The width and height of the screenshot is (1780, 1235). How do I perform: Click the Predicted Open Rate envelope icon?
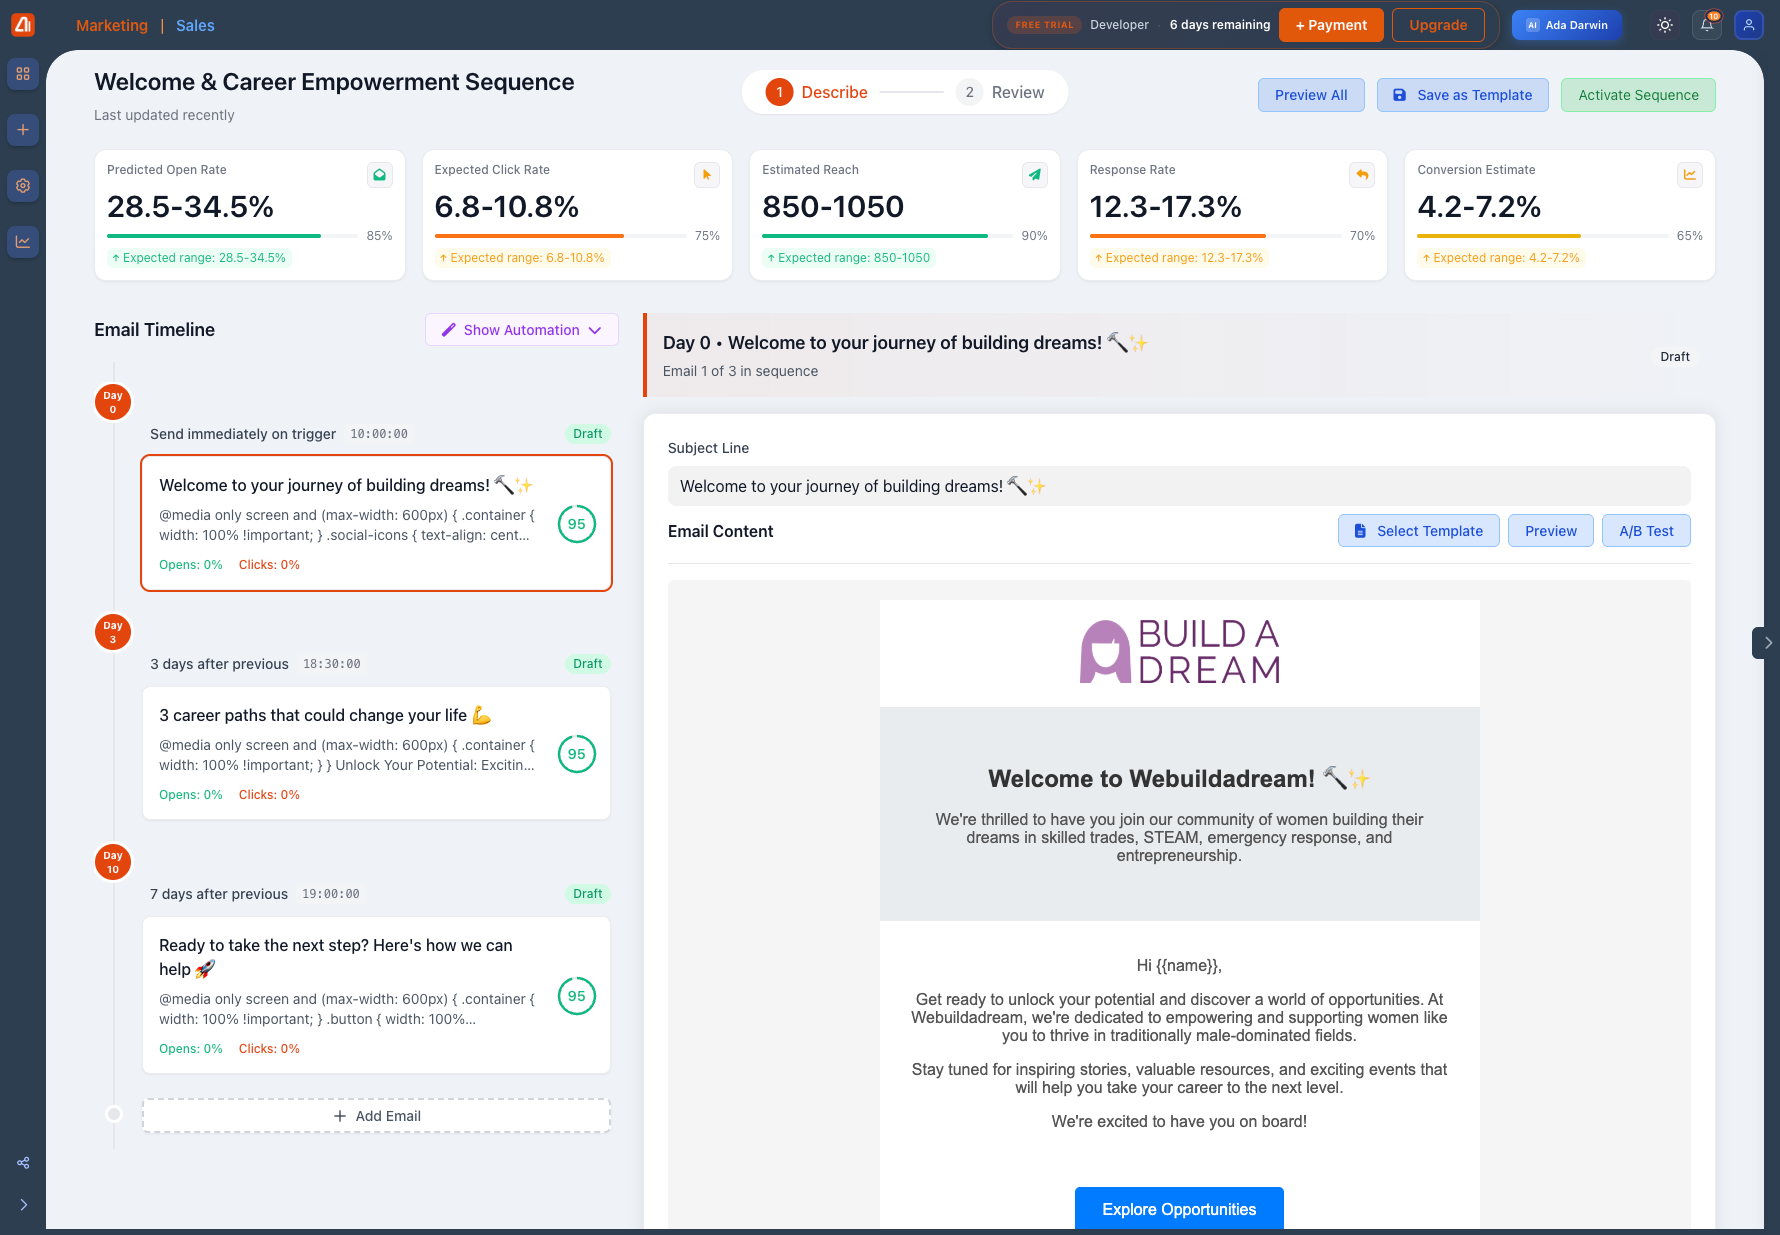(x=379, y=175)
